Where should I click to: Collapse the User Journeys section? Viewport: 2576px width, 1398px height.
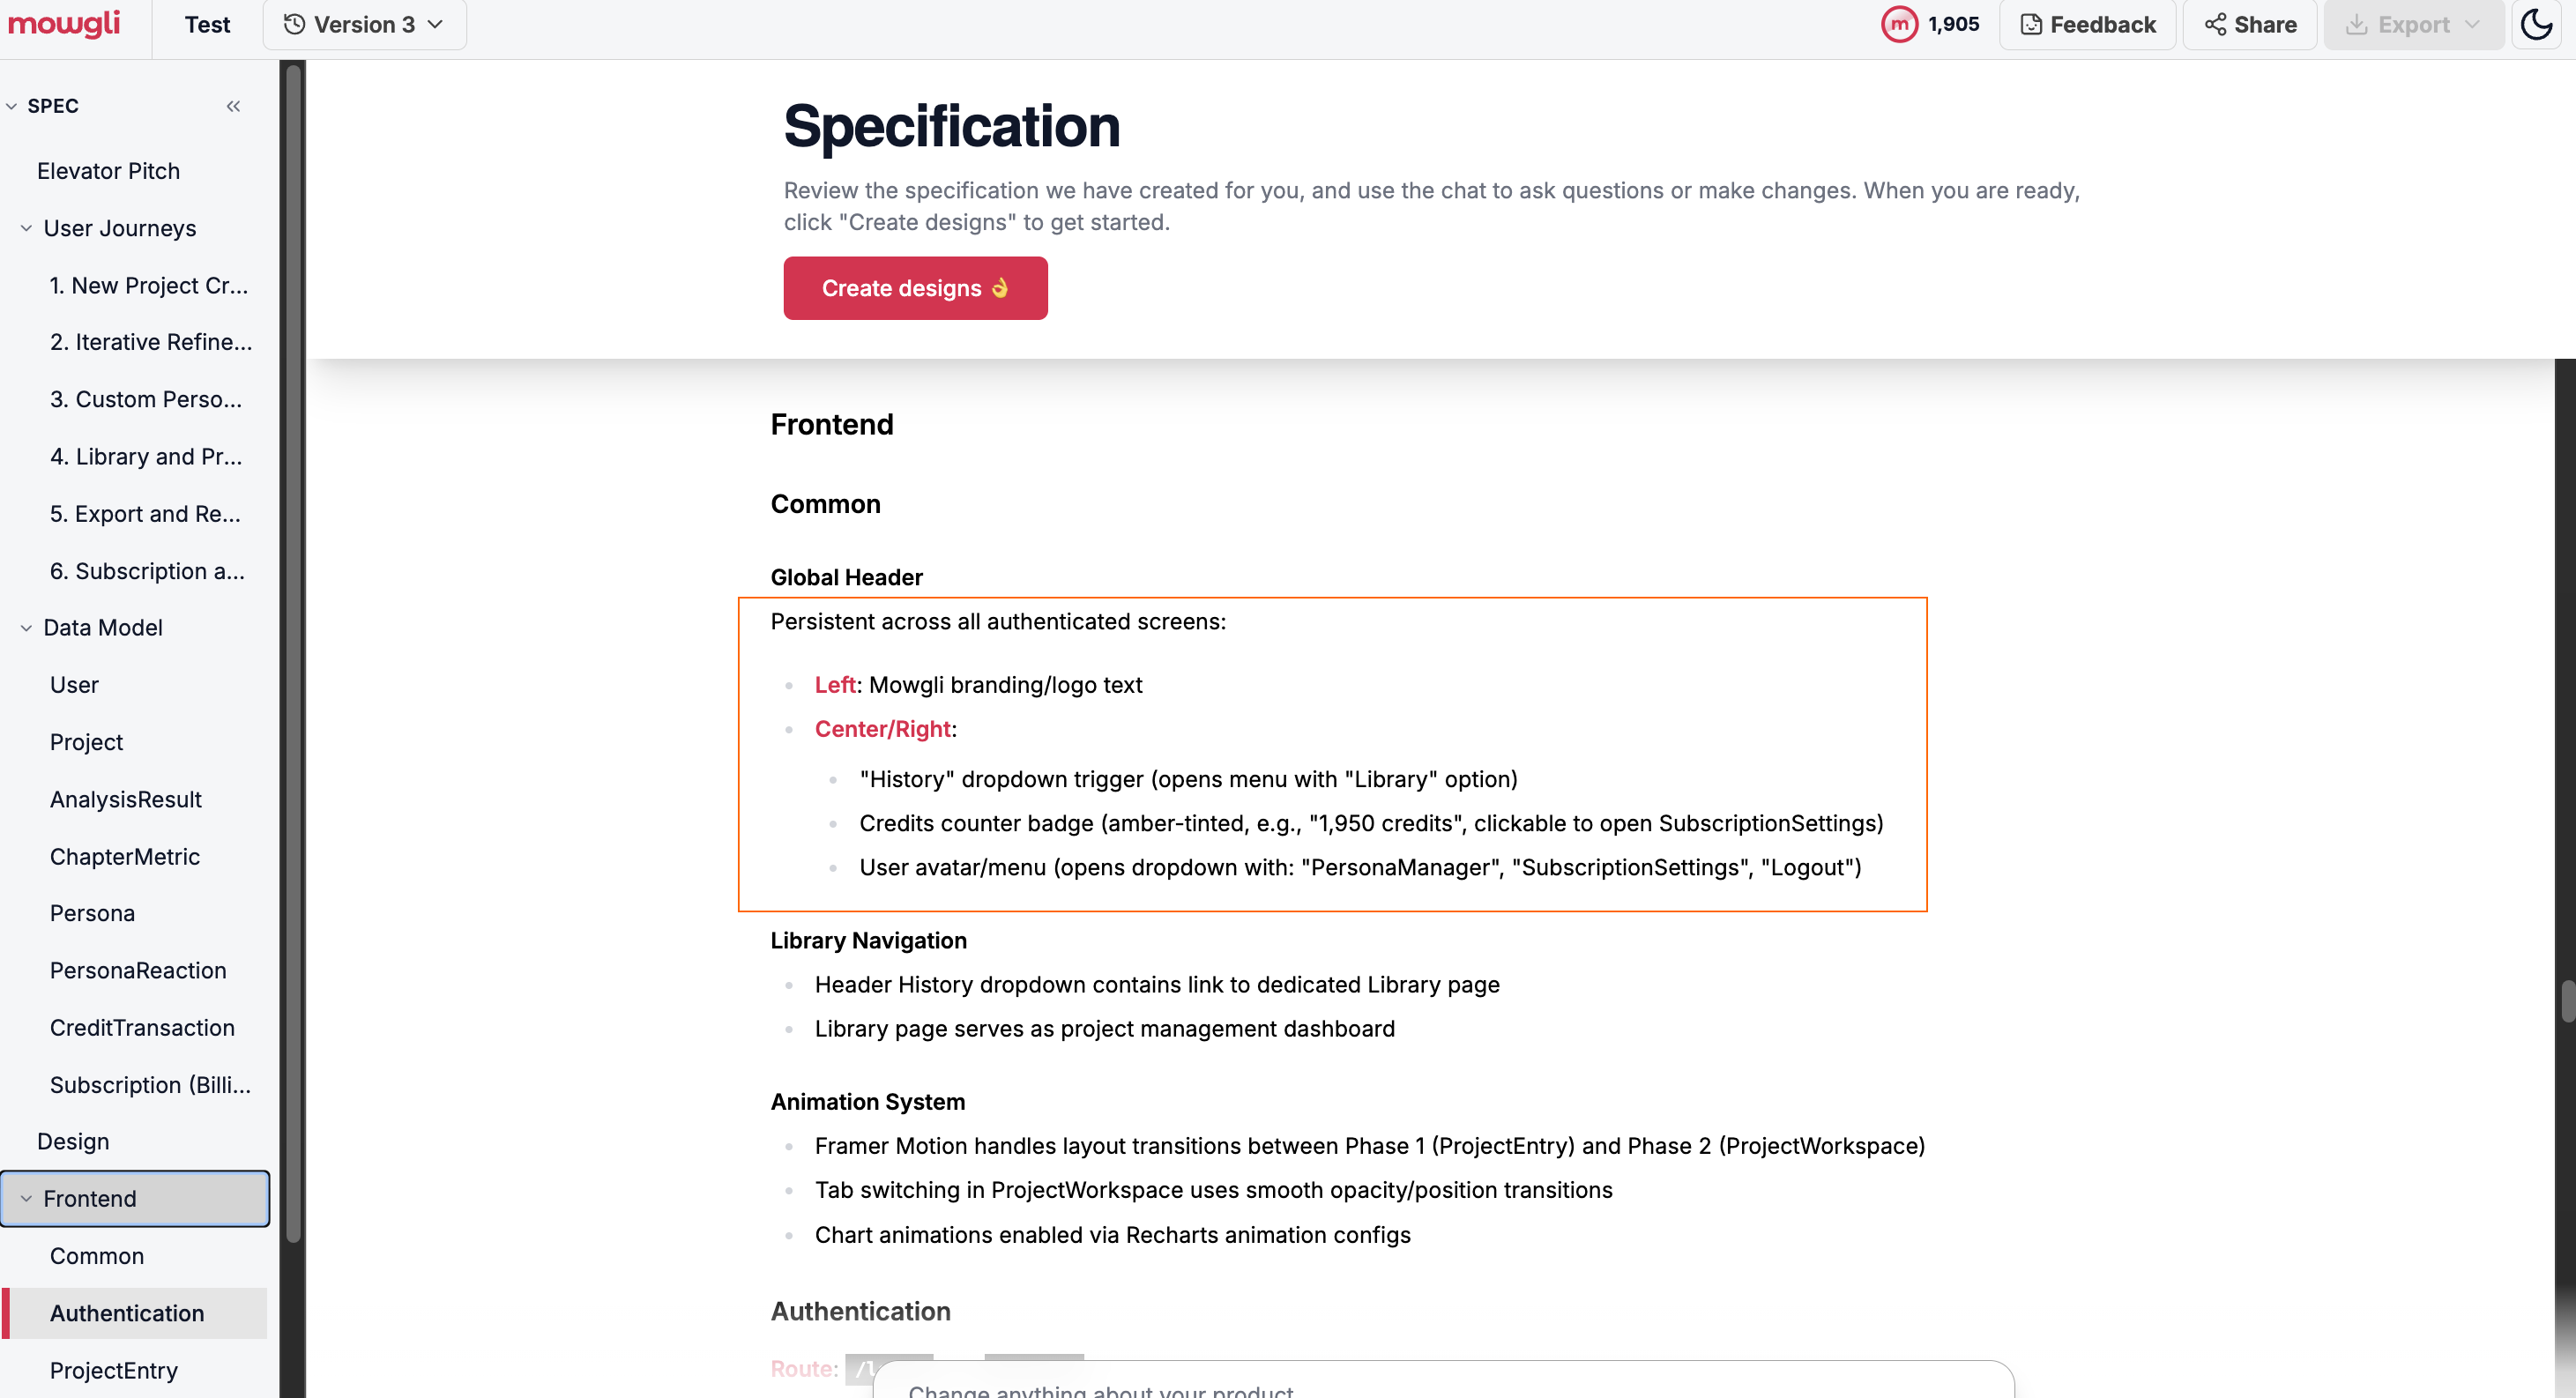(x=26, y=228)
